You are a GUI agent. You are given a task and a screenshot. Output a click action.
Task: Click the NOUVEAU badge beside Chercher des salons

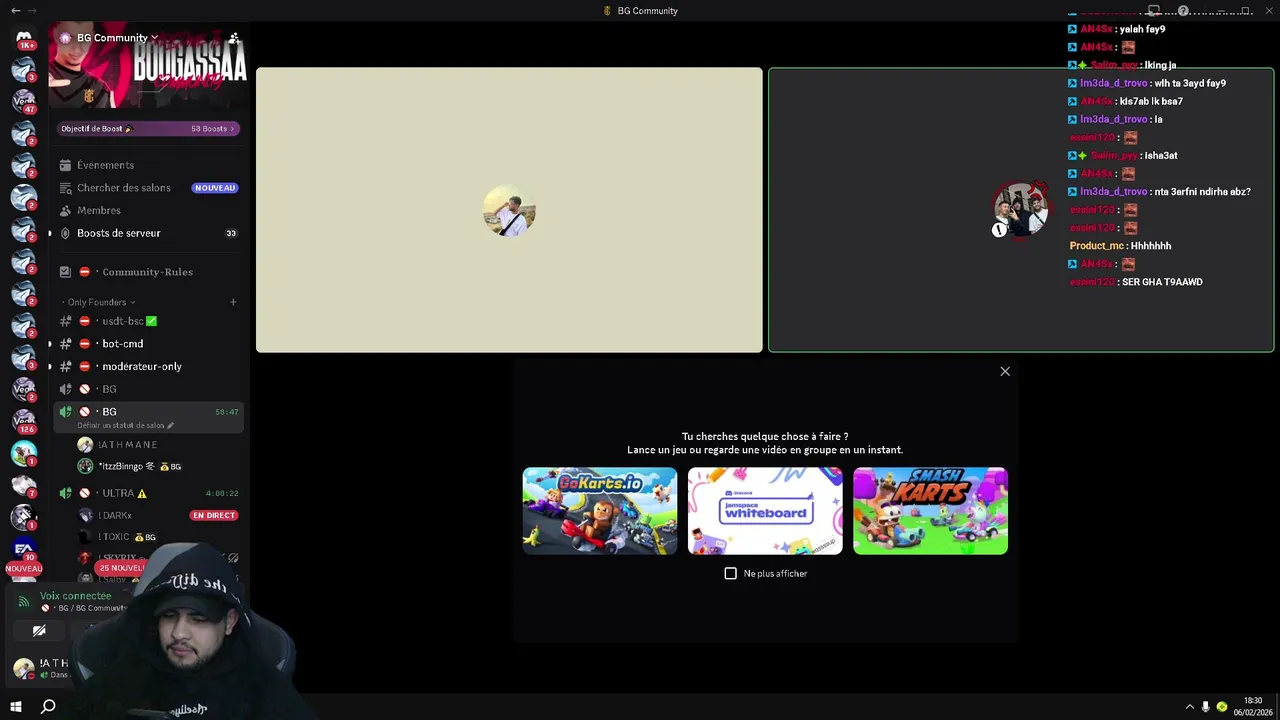pyautogui.click(x=215, y=188)
